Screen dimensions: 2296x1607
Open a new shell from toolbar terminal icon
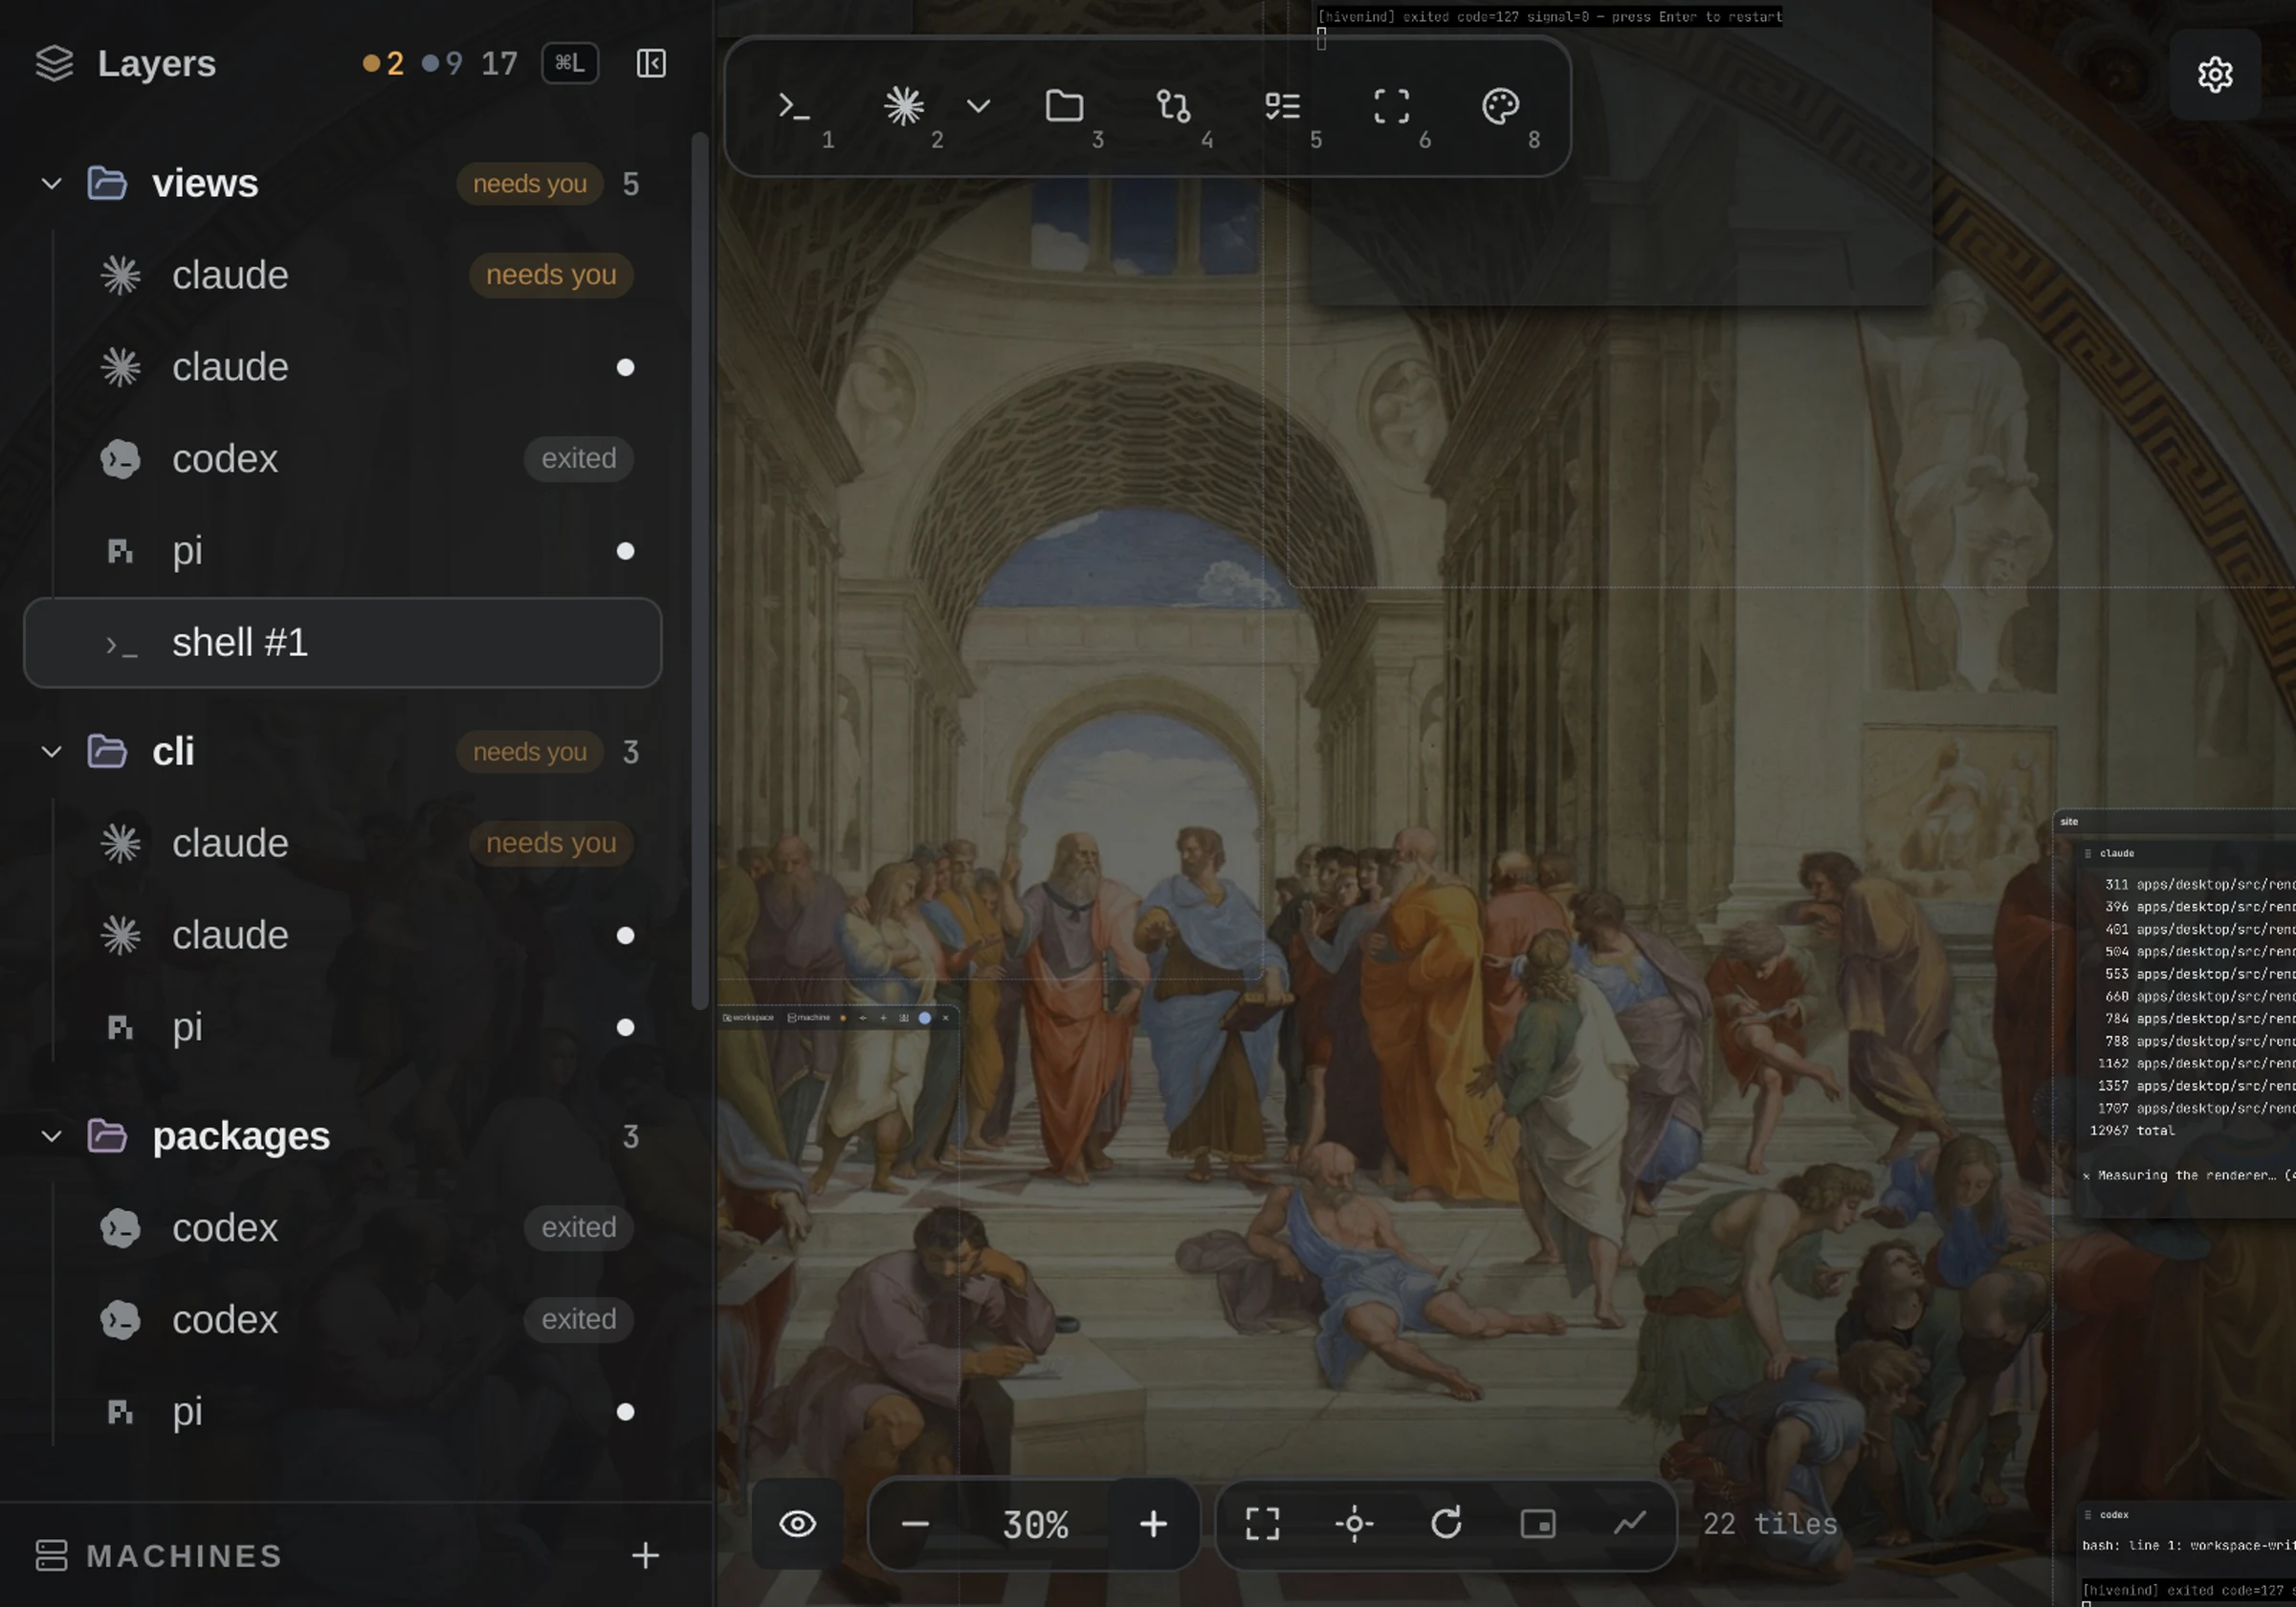[x=794, y=106]
